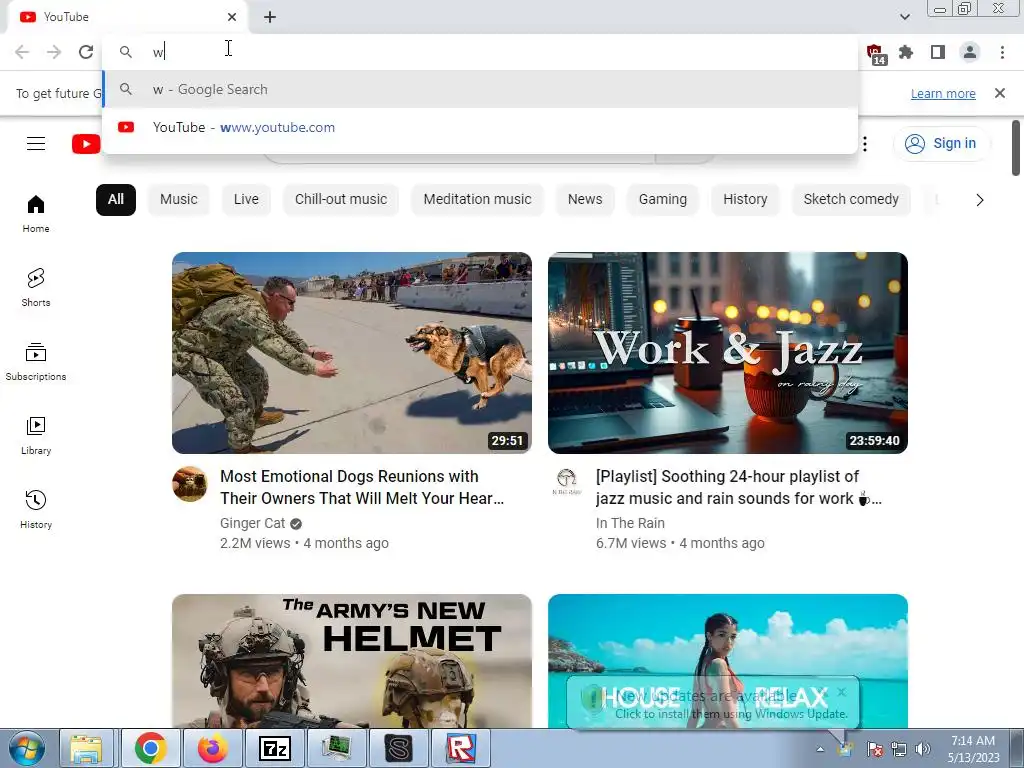Click the browser forward arrow
Screen dimensions: 1024x768
pos(54,52)
